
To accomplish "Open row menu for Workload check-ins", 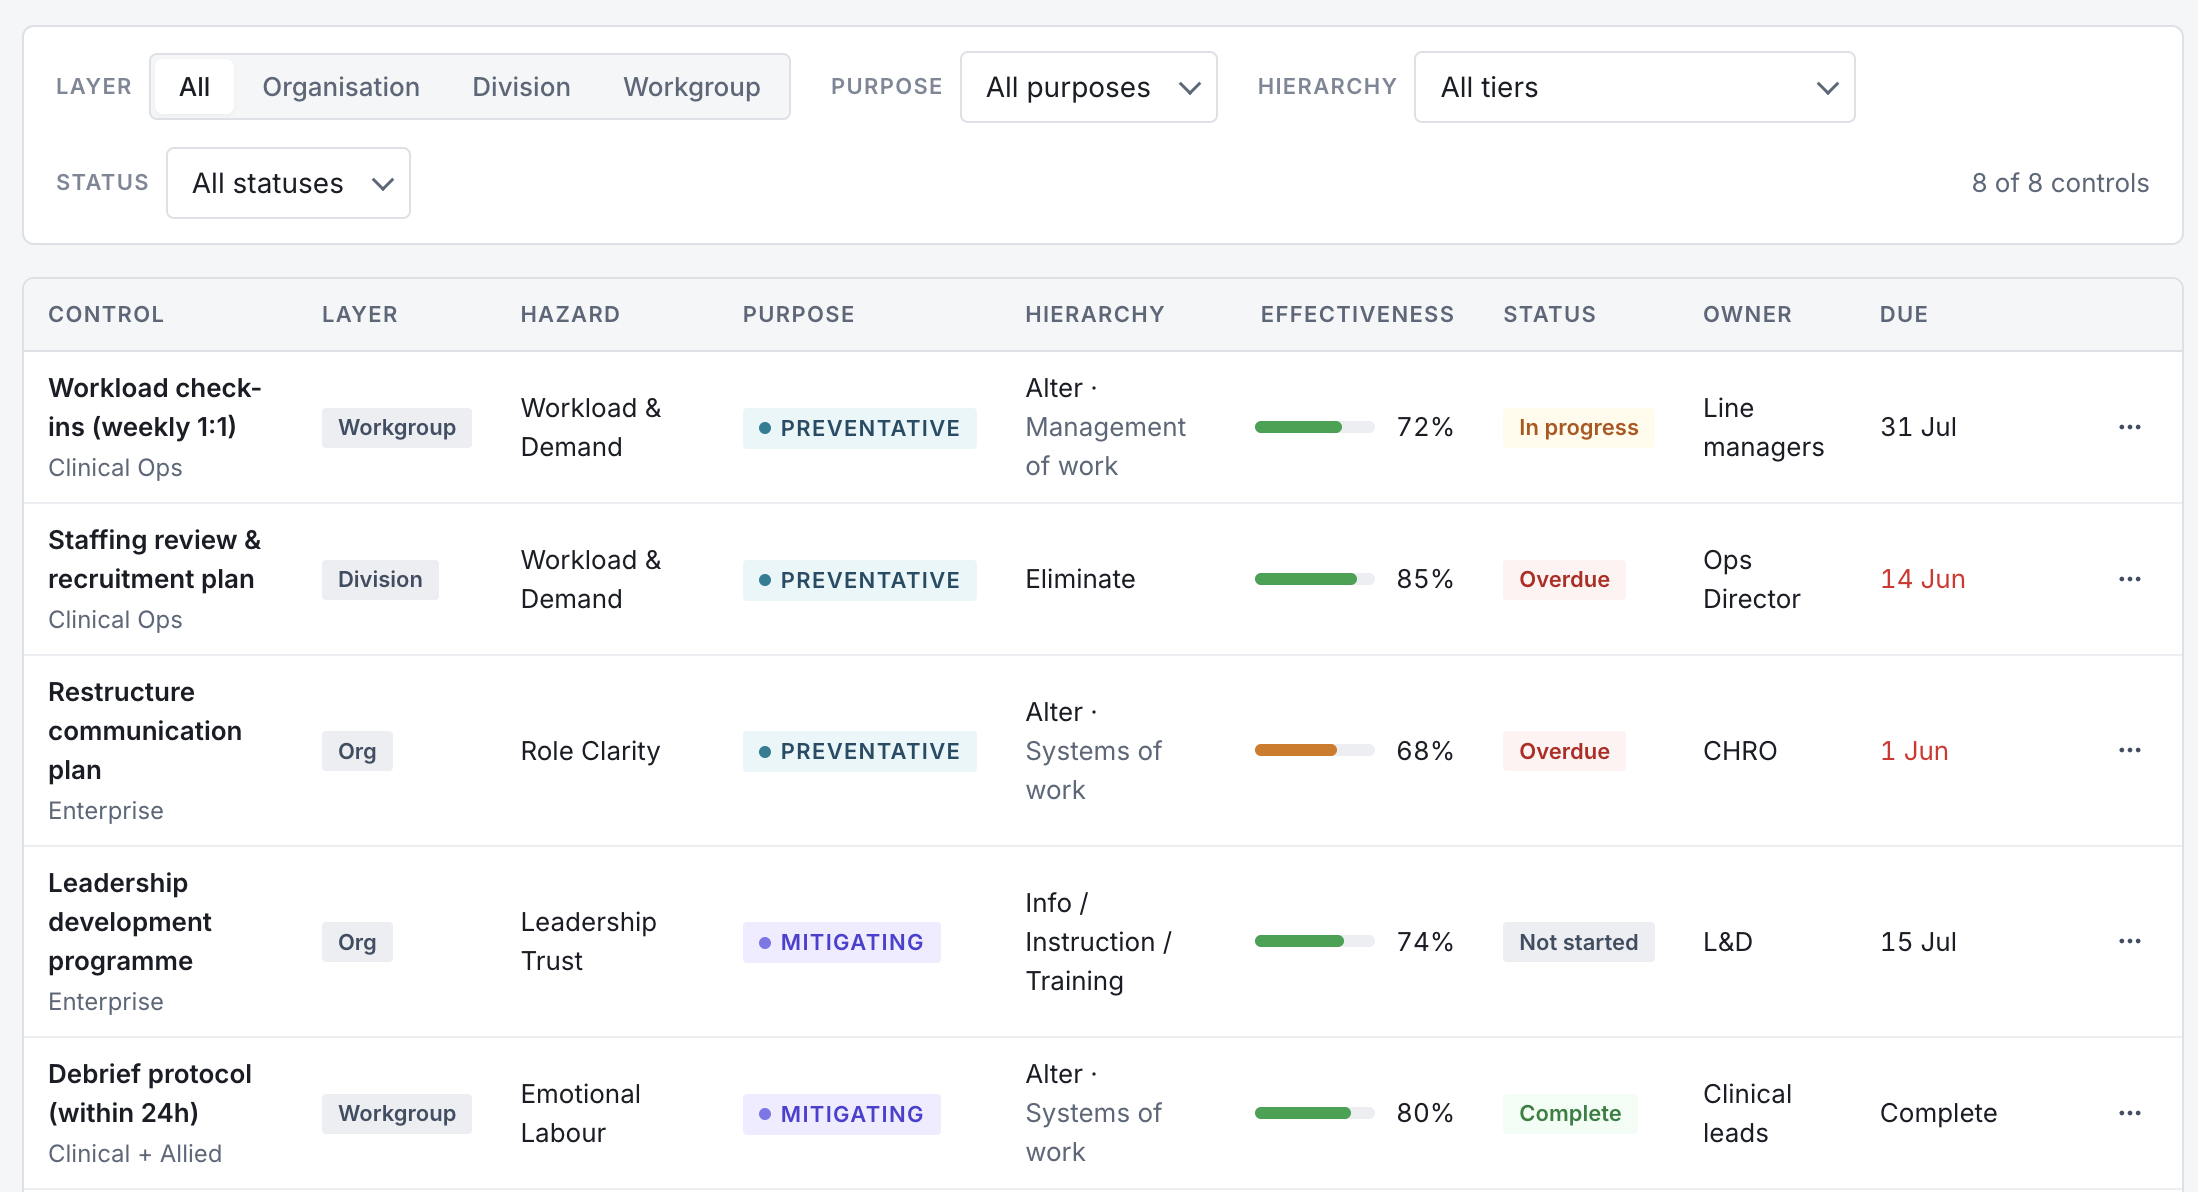I will pos(2129,427).
